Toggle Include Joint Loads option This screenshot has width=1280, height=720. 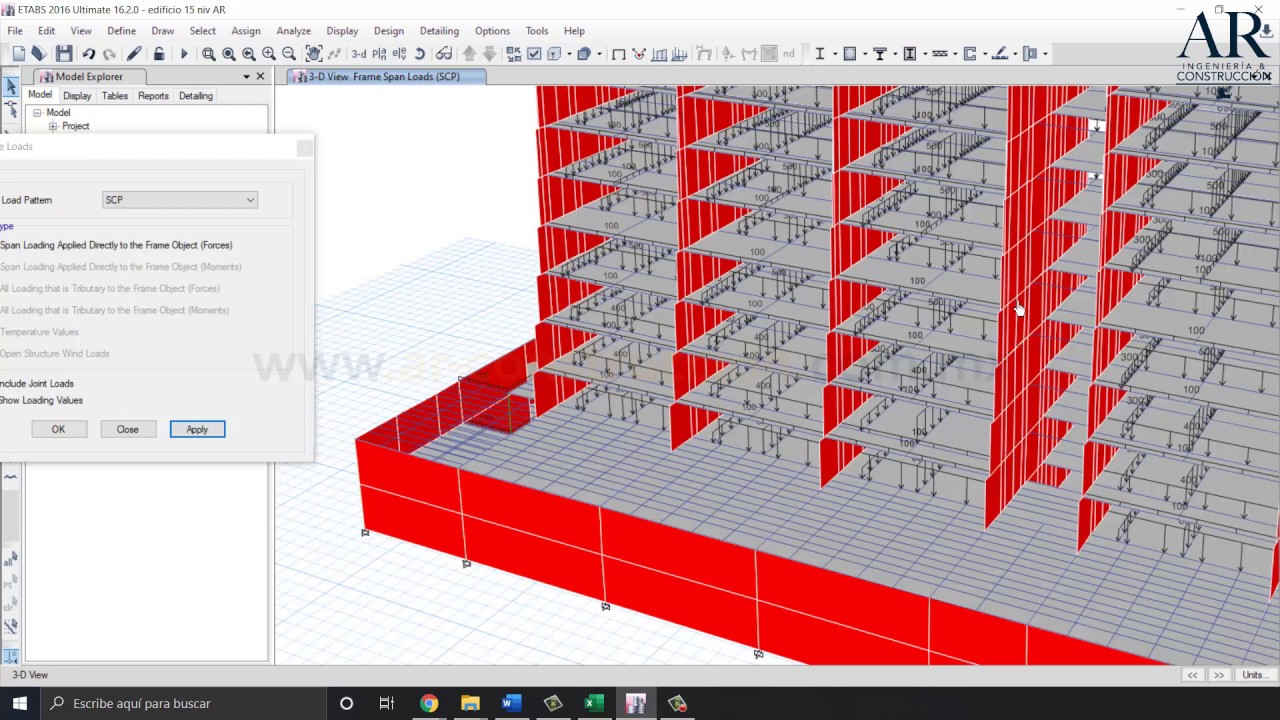click(37, 384)
